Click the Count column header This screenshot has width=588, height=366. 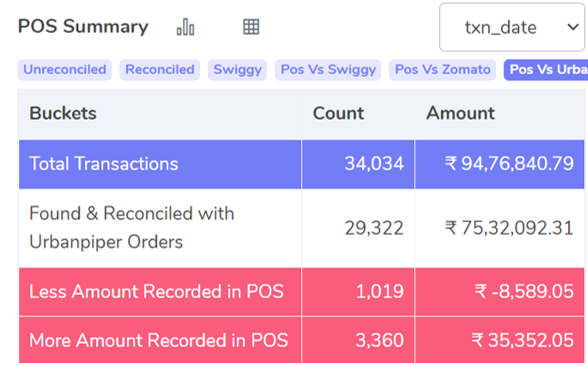(x=338, y=113)
